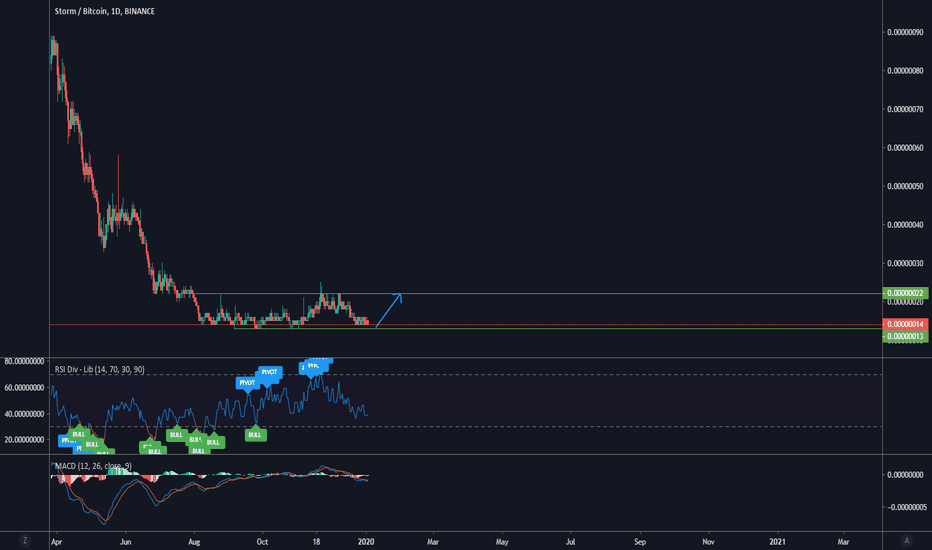Click the 0.00000070 price axis label
This screenshot has height=550, width=932.
pos(905,109)
